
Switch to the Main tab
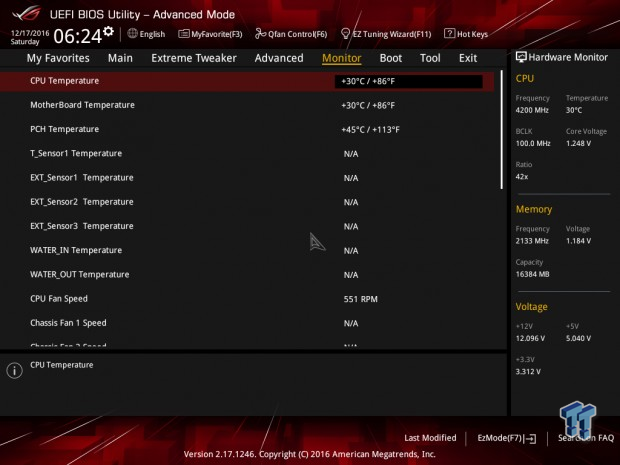pos(120,58)
